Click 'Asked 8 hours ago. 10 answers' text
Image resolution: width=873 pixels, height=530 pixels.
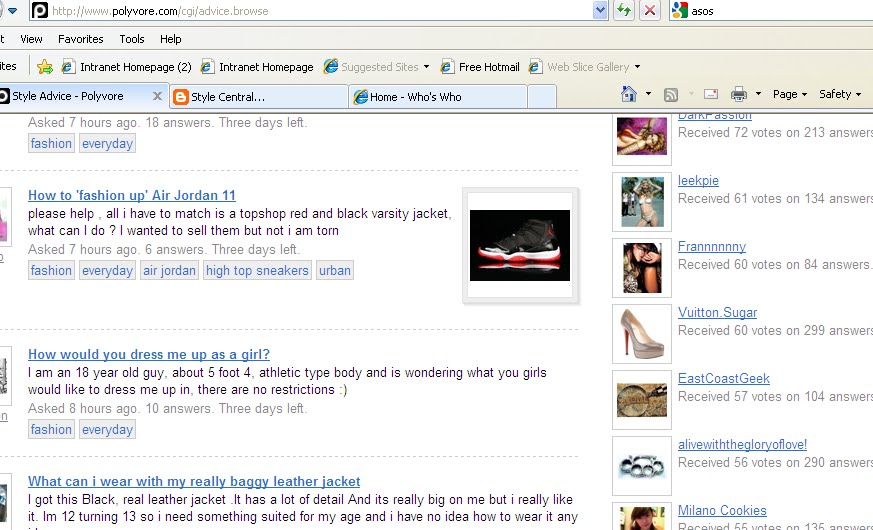[168, 409]
